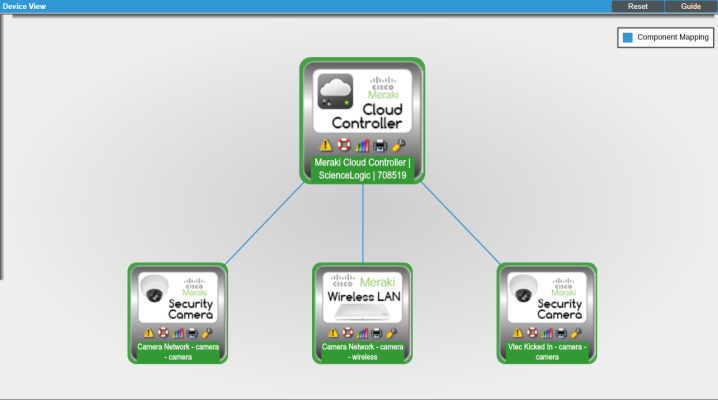The image size is (718, 400).
Task: Click label 'Vtec Kicked In - camera - camera'
Action: coord(547,352)
